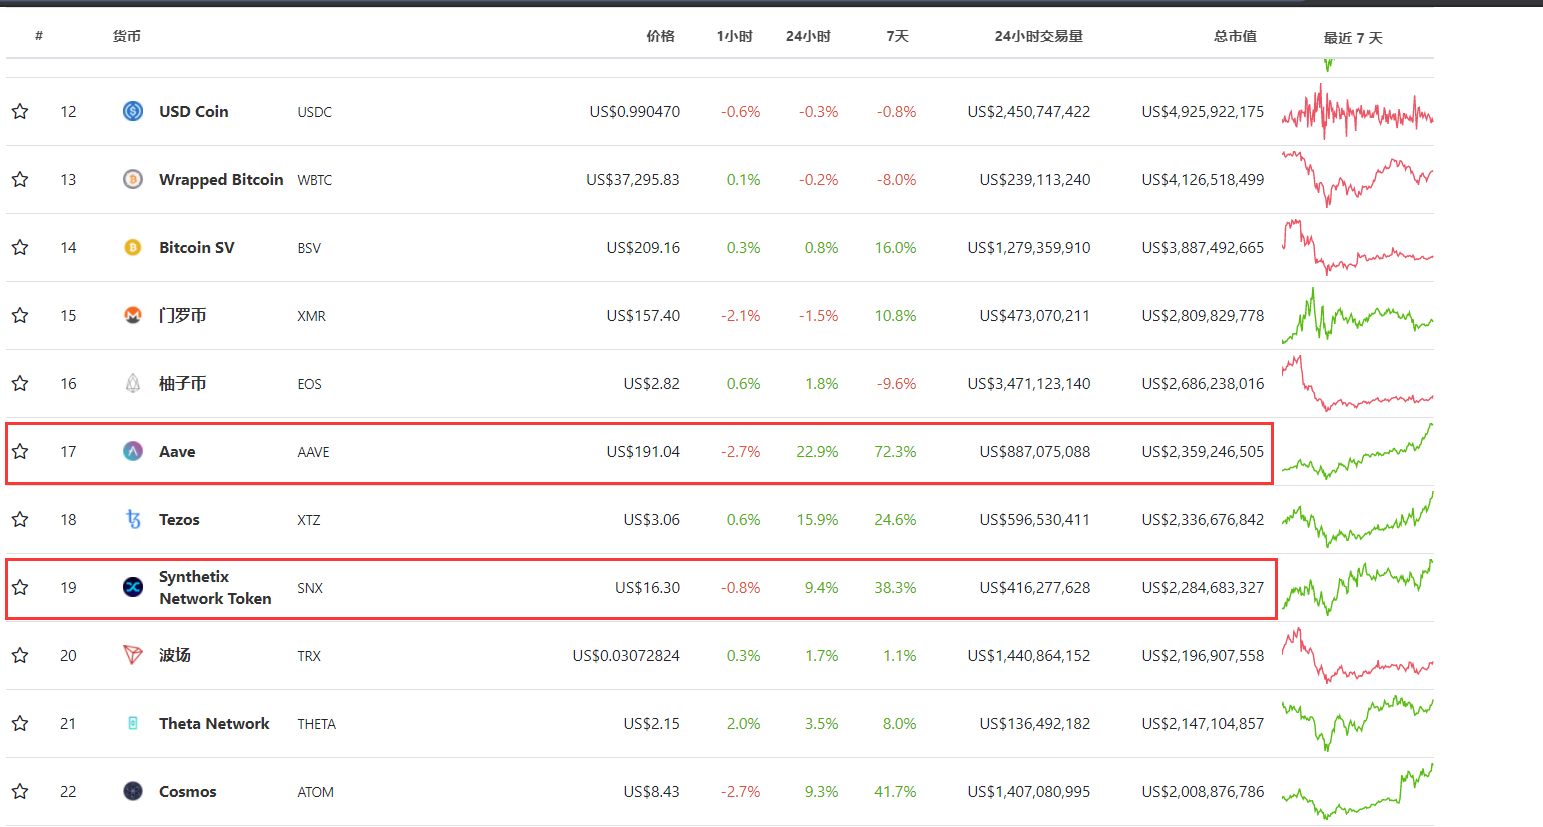The width and height of the screenshot is (1543, 827).
Task: Mark Tezos as favorite with star
Action: (20, 519)
